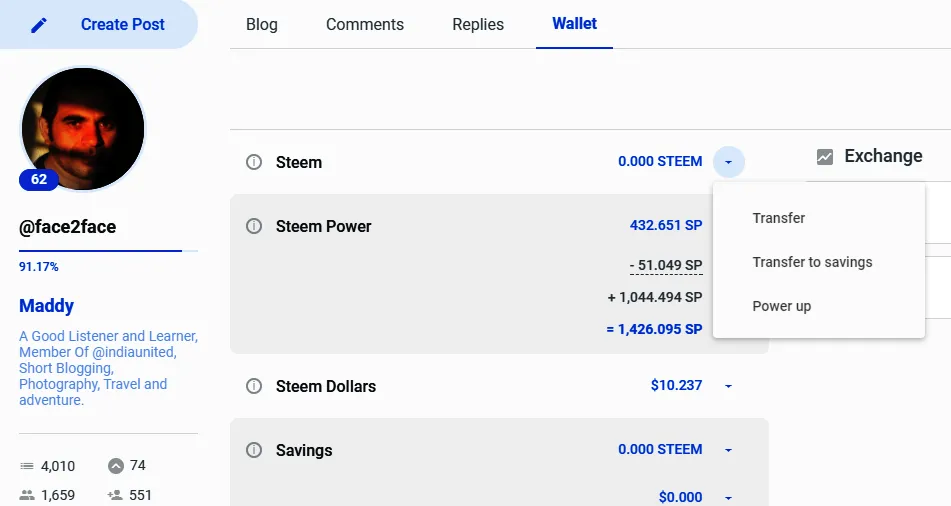This screenshot has height=506, width=951.
Task: Collapse the Steem balance dropdown arrow
Action: pos(728,162)
